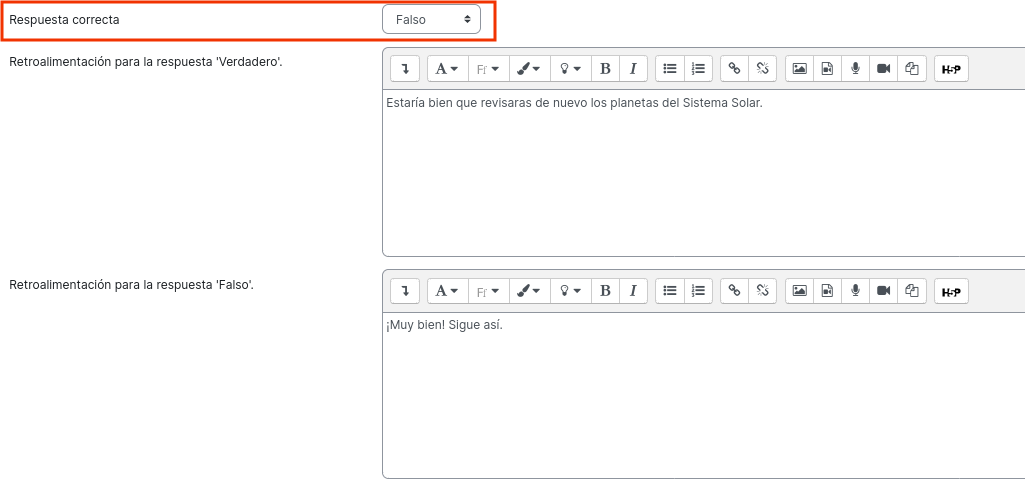The image size is (1025, 484).
Task: Record audio in the 'Verdadero' feedback editor
Action: tap(855, 69)
